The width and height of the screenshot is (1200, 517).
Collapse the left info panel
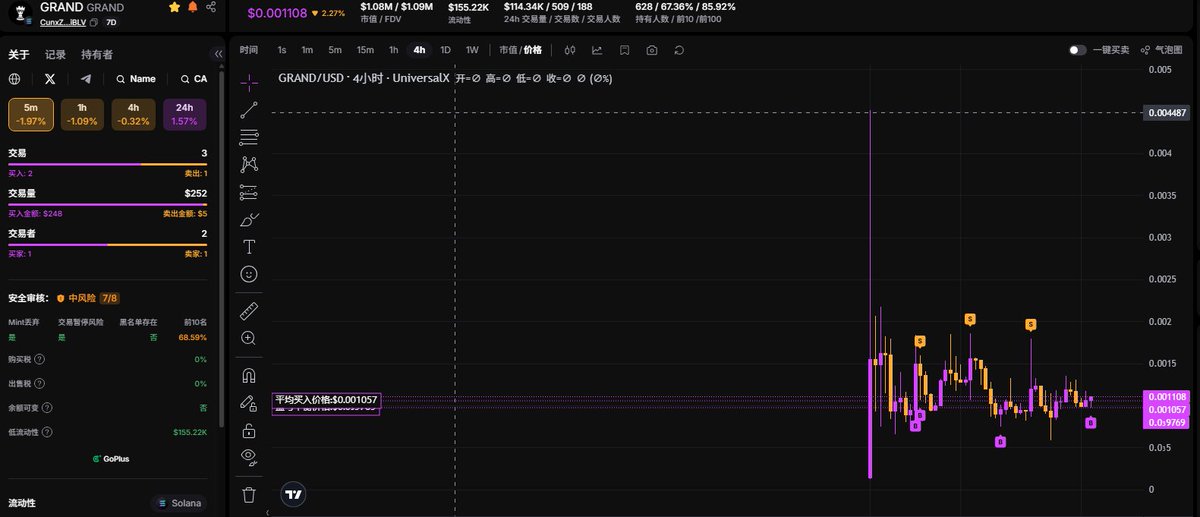(x=218, y=54)
